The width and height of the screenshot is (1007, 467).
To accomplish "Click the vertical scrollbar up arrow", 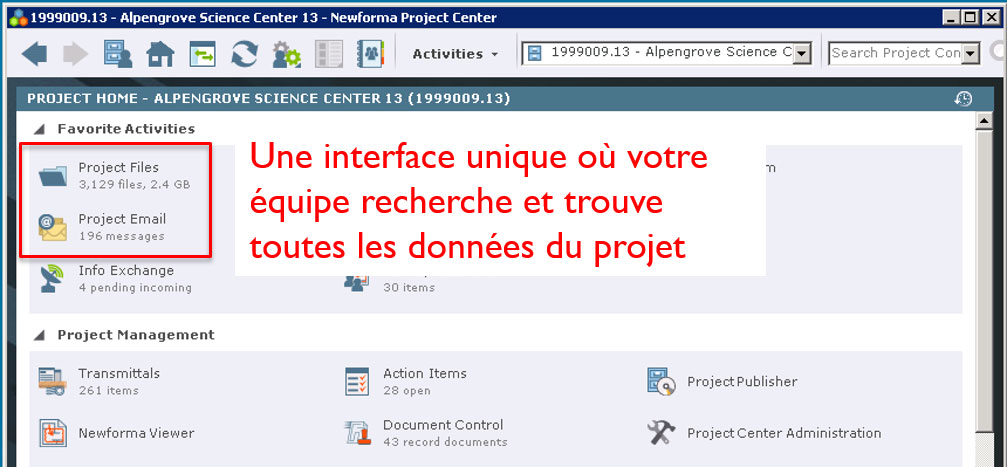I will click(x=983, y=121).
